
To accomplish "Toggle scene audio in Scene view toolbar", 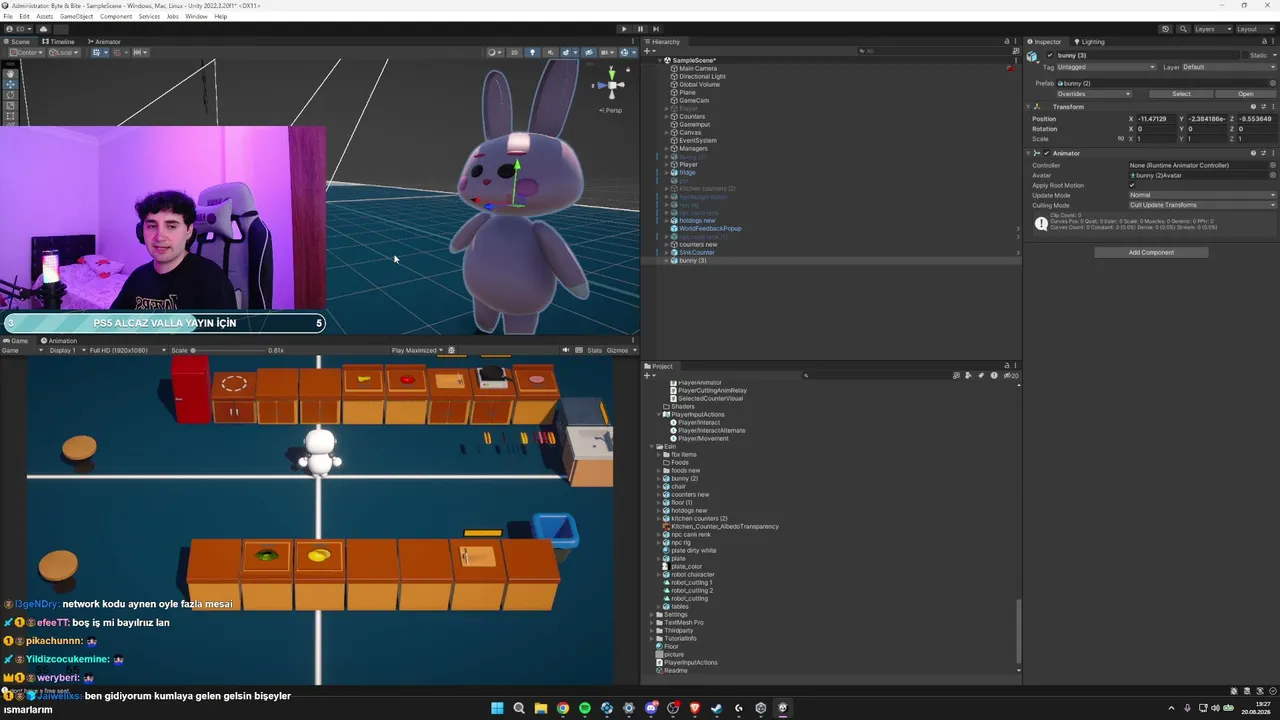I will (x=549, y=52).
